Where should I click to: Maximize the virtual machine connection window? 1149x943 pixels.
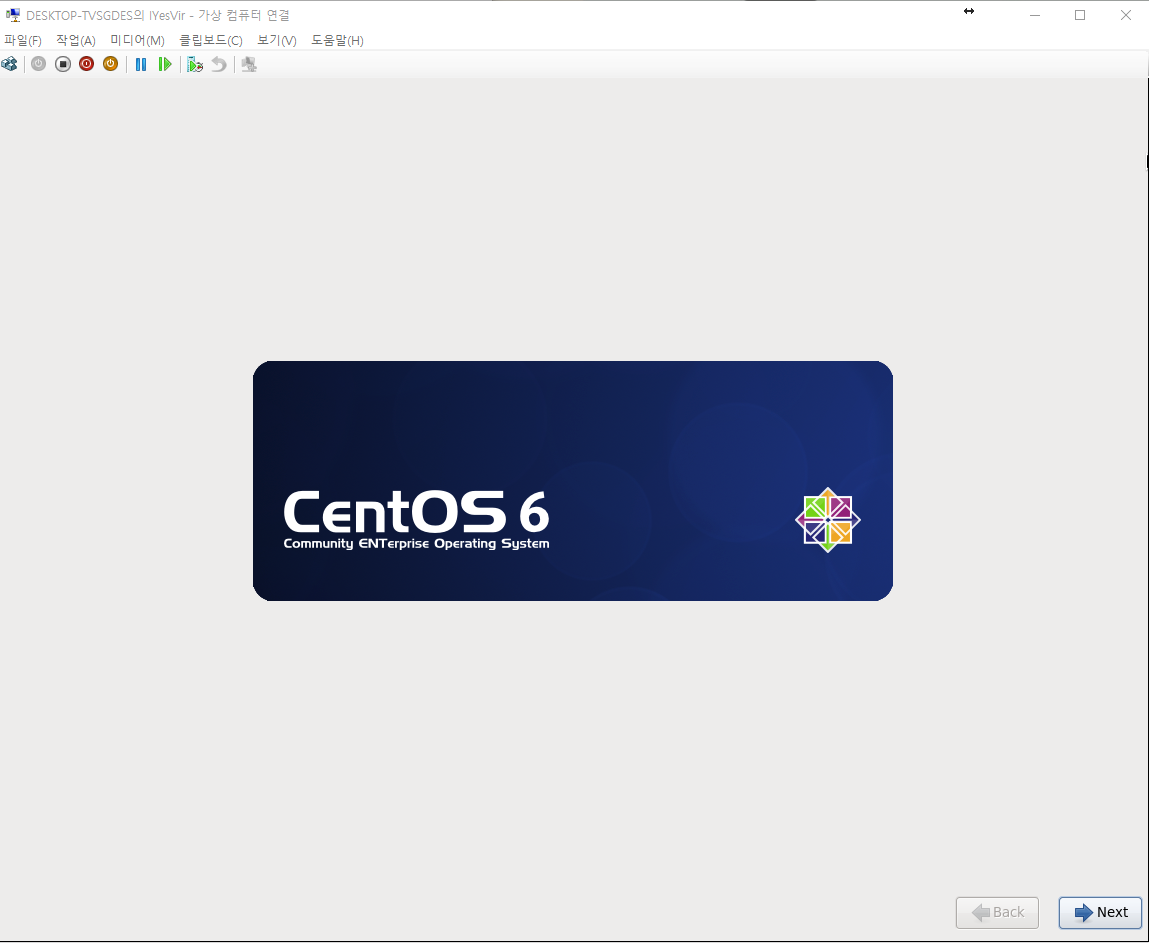click(x=1080, y=15)
